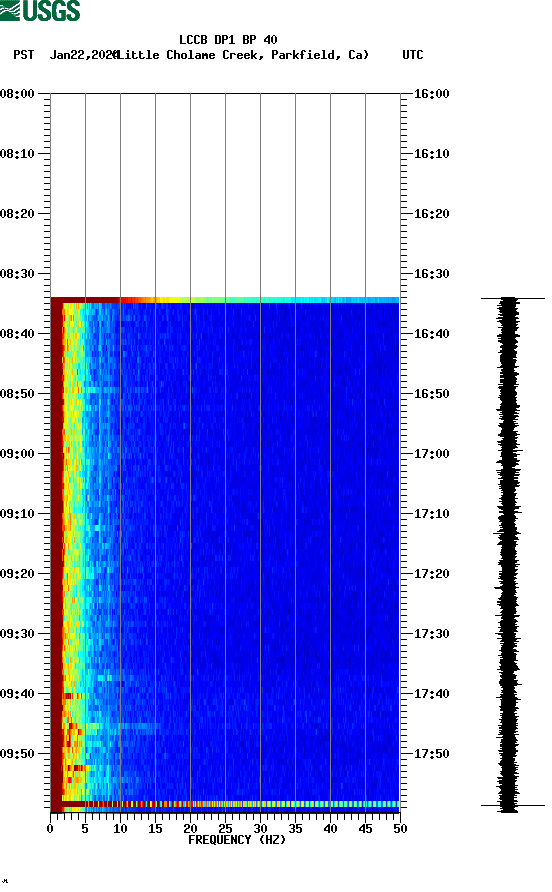Click the '30' frequency tick label

(260, 829)
